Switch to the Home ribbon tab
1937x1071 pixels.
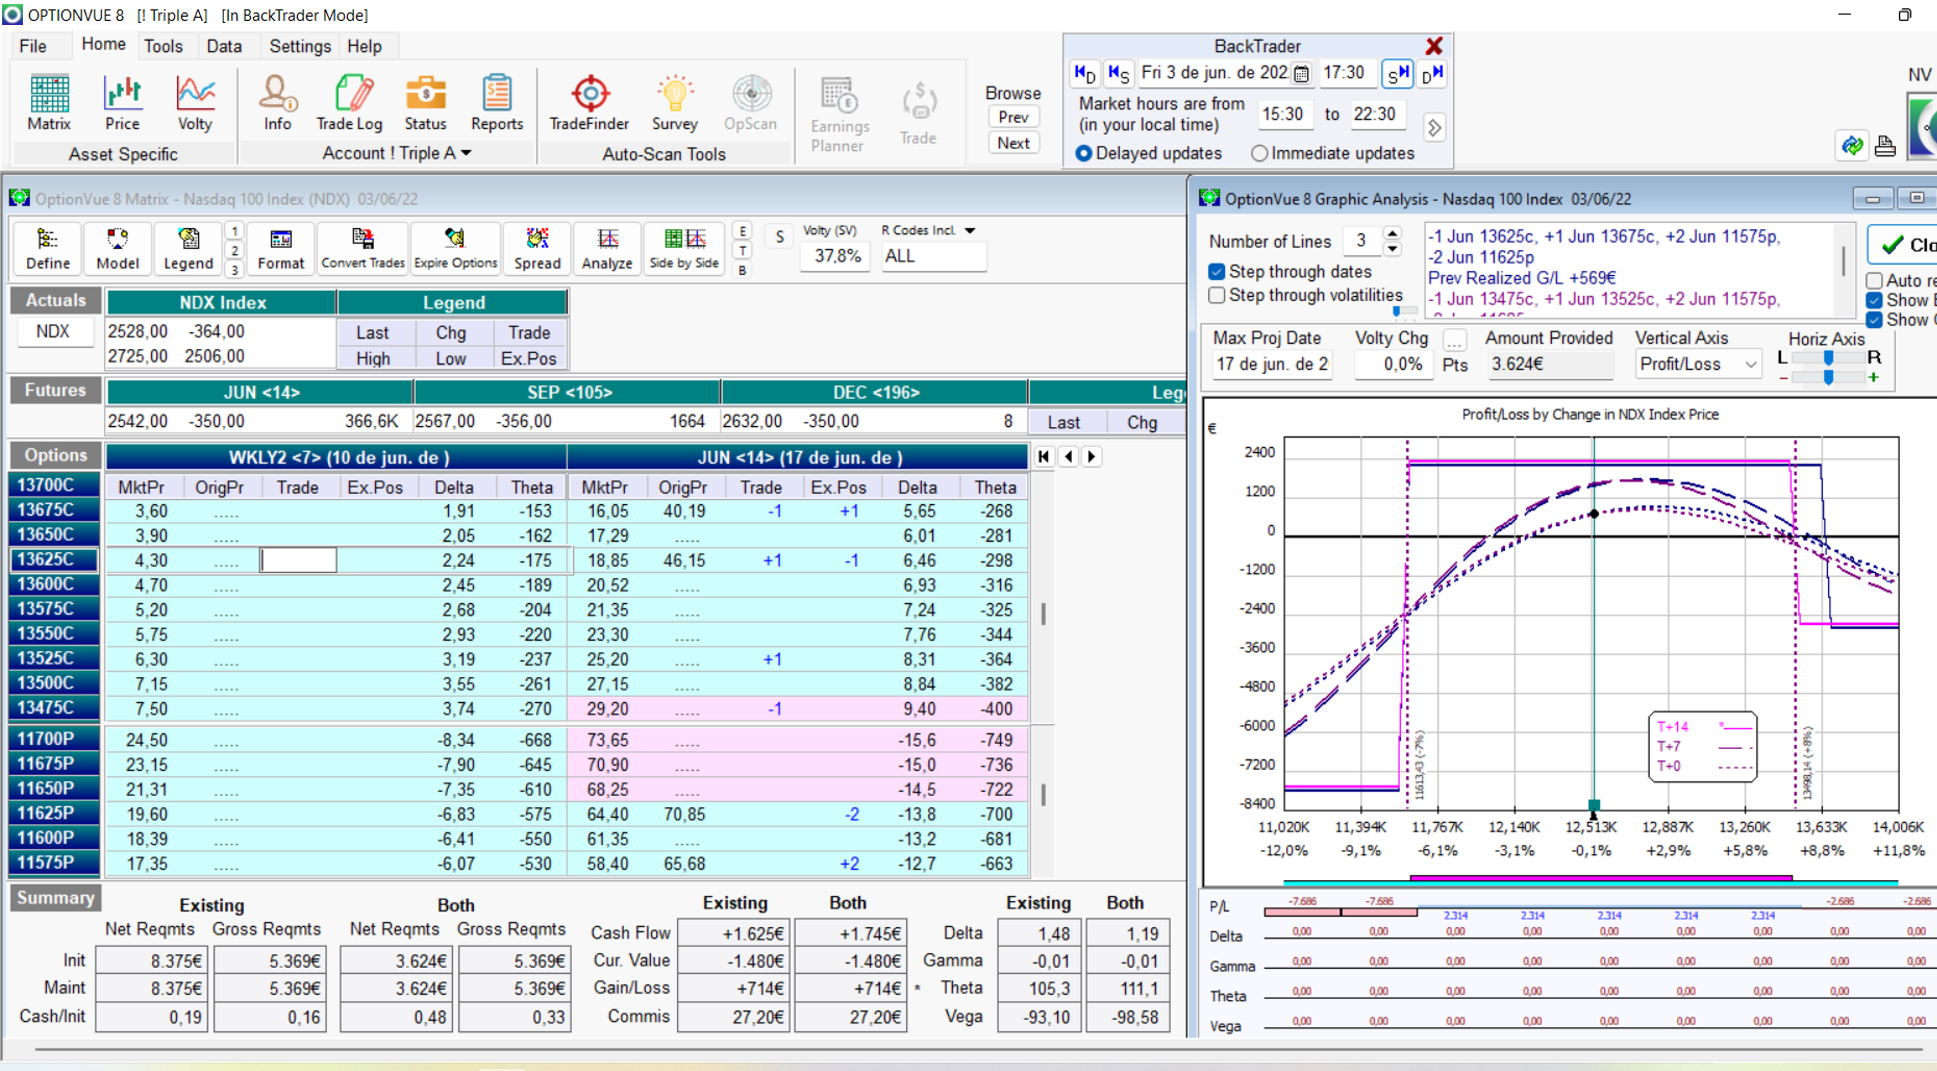pos(103,45)
